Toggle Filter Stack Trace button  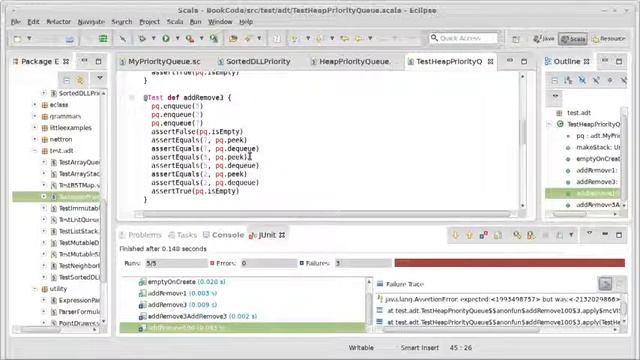(x=605, y=283)
